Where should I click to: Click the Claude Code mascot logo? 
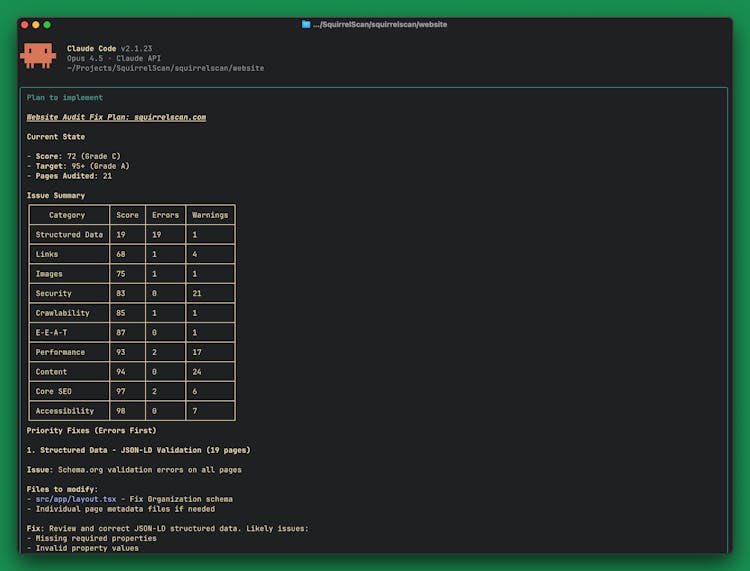pyautogui.click(x=38, y=56)
